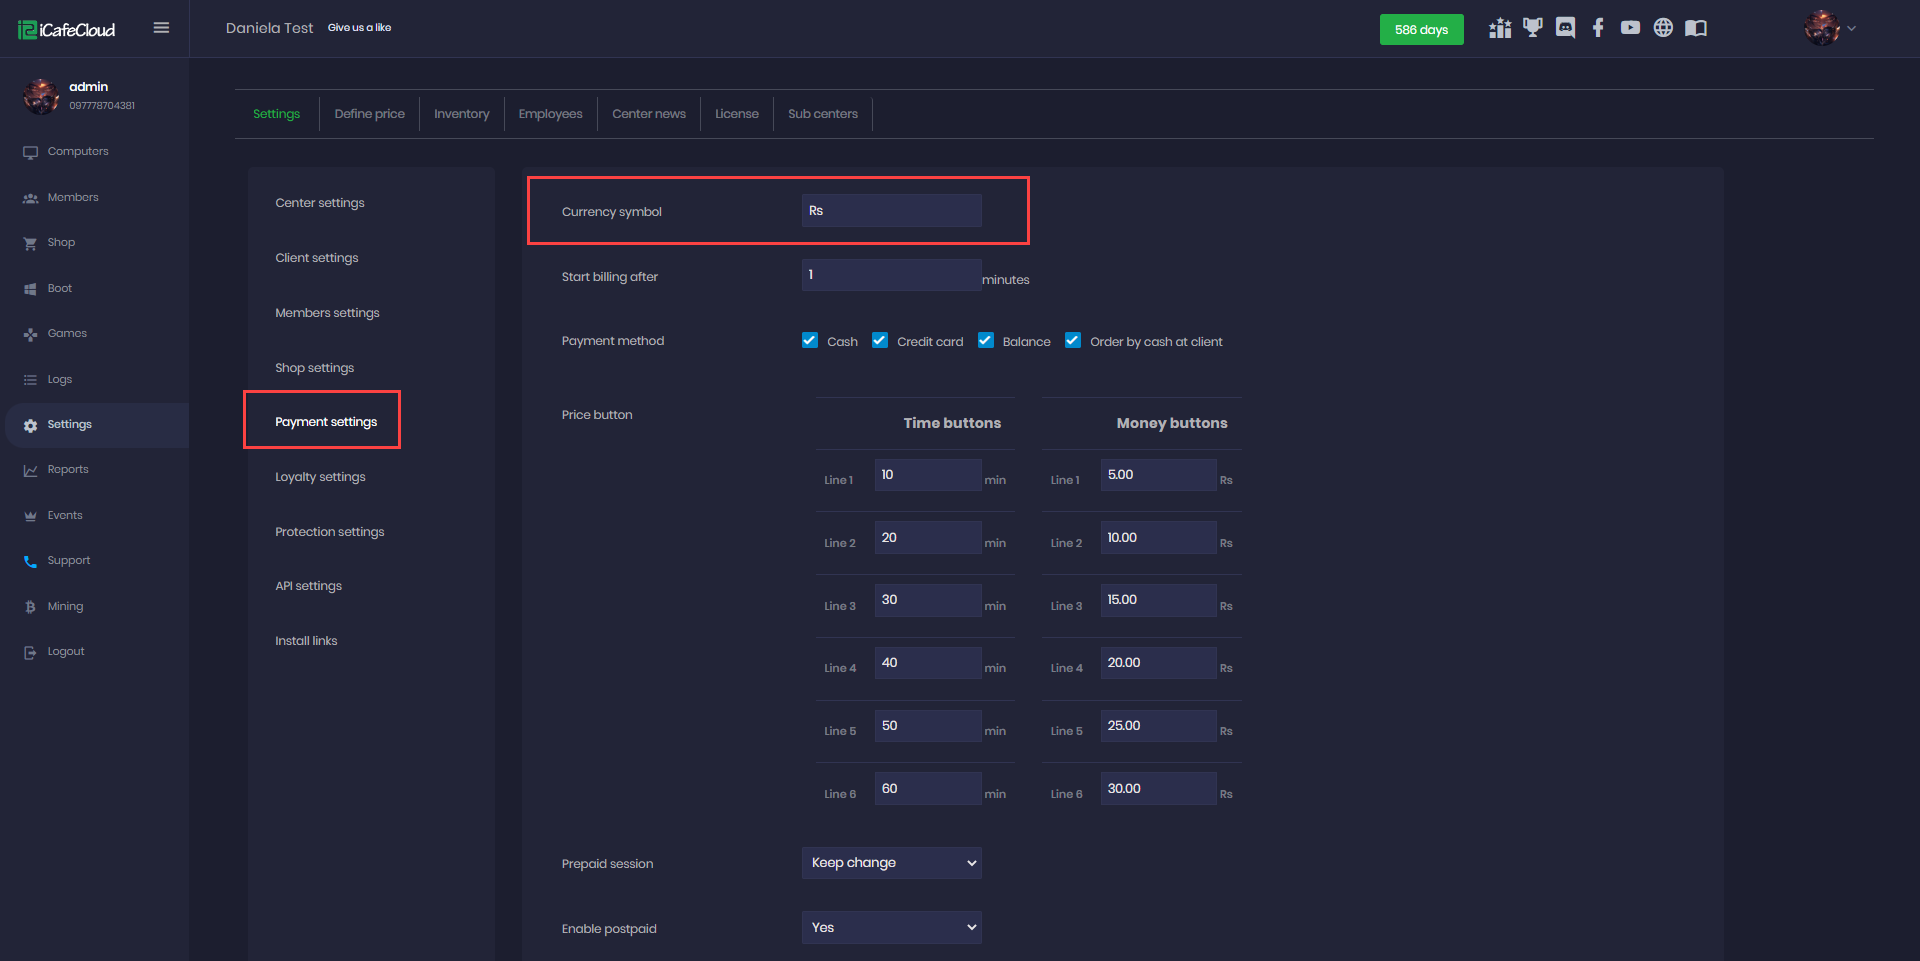
Task: Go to the Employees tab
Action: coord(550,114)
